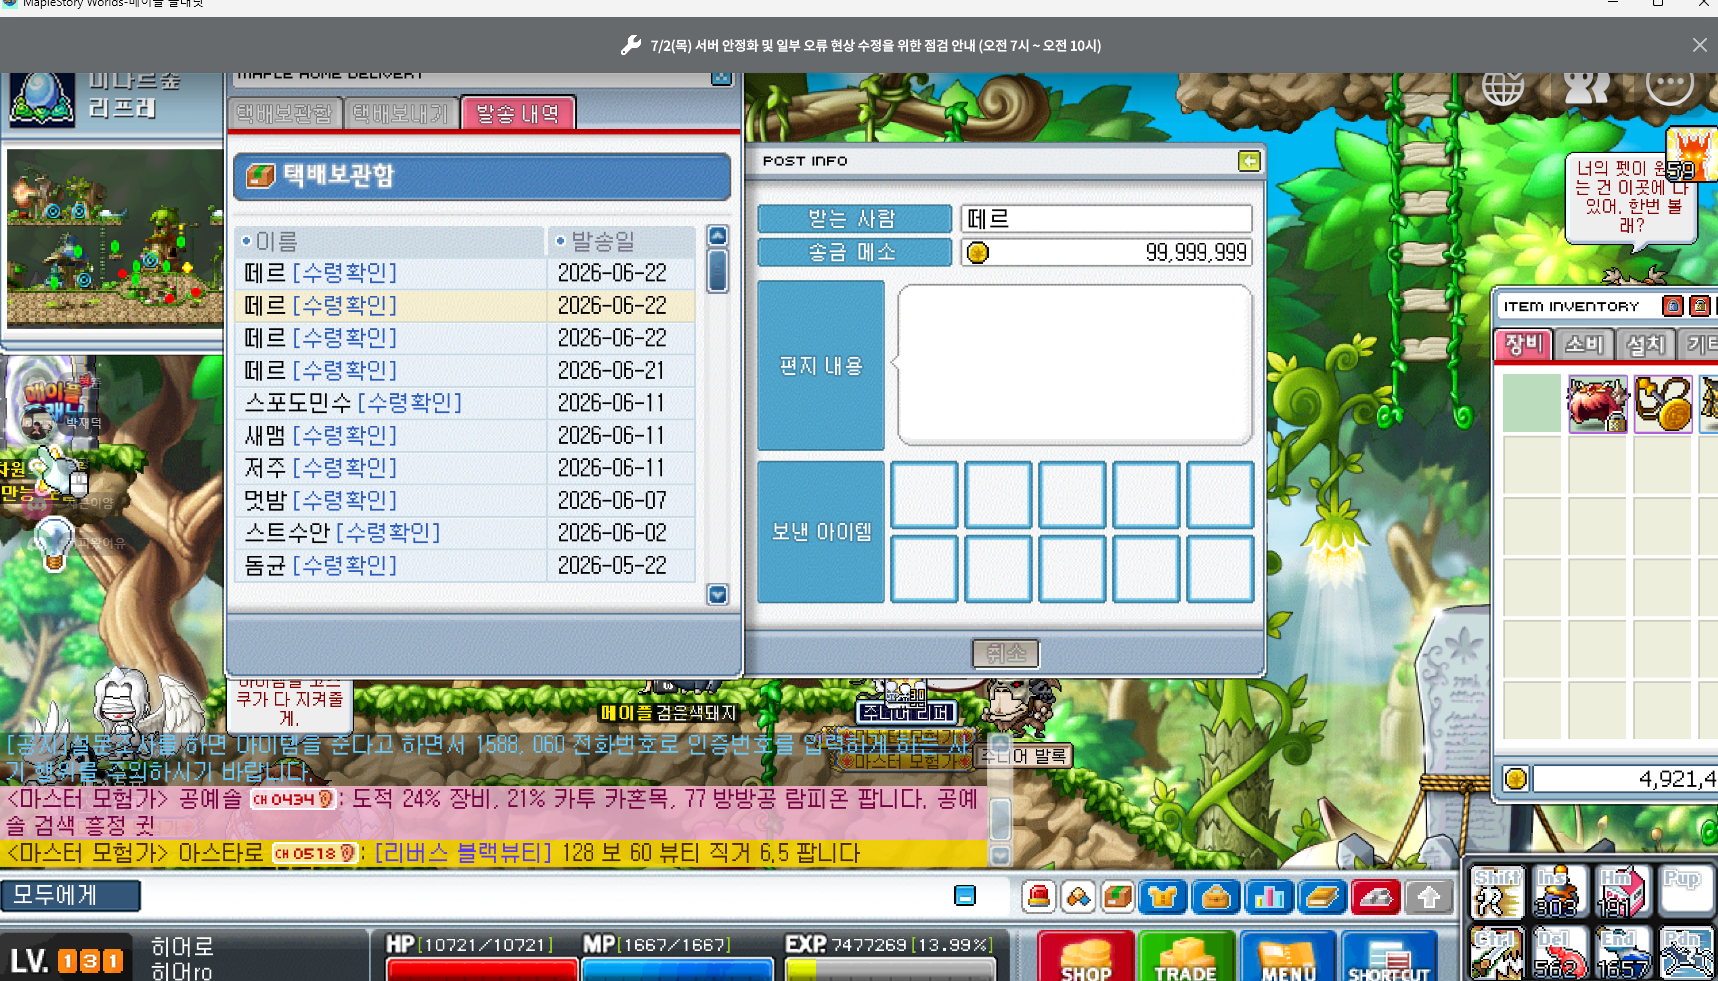Open the MENU button
Screen dimensions: 1718x981
click(1288, 957)
